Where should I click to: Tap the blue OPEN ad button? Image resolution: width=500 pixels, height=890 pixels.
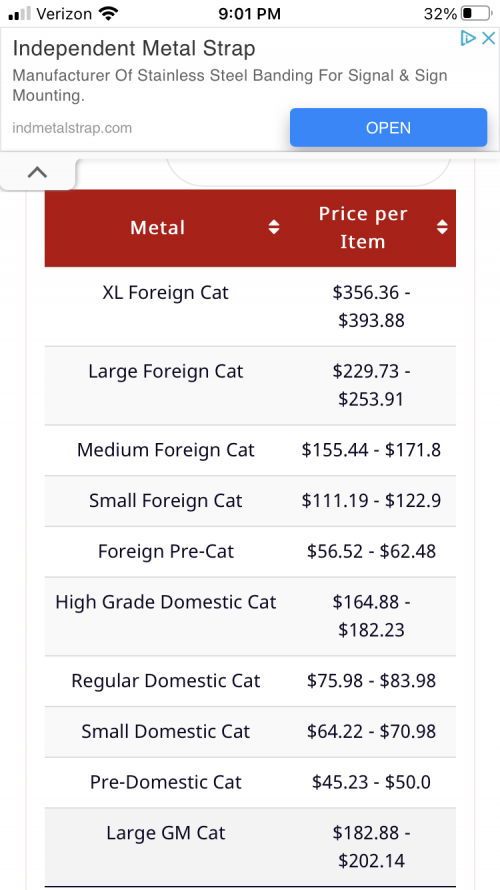click(388, 128)
